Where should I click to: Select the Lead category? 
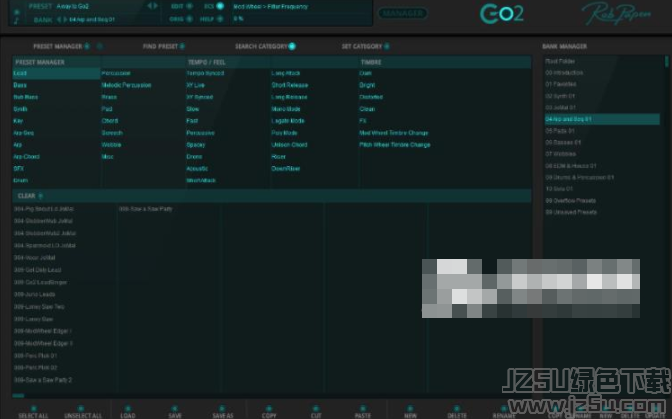pos(56,73)
